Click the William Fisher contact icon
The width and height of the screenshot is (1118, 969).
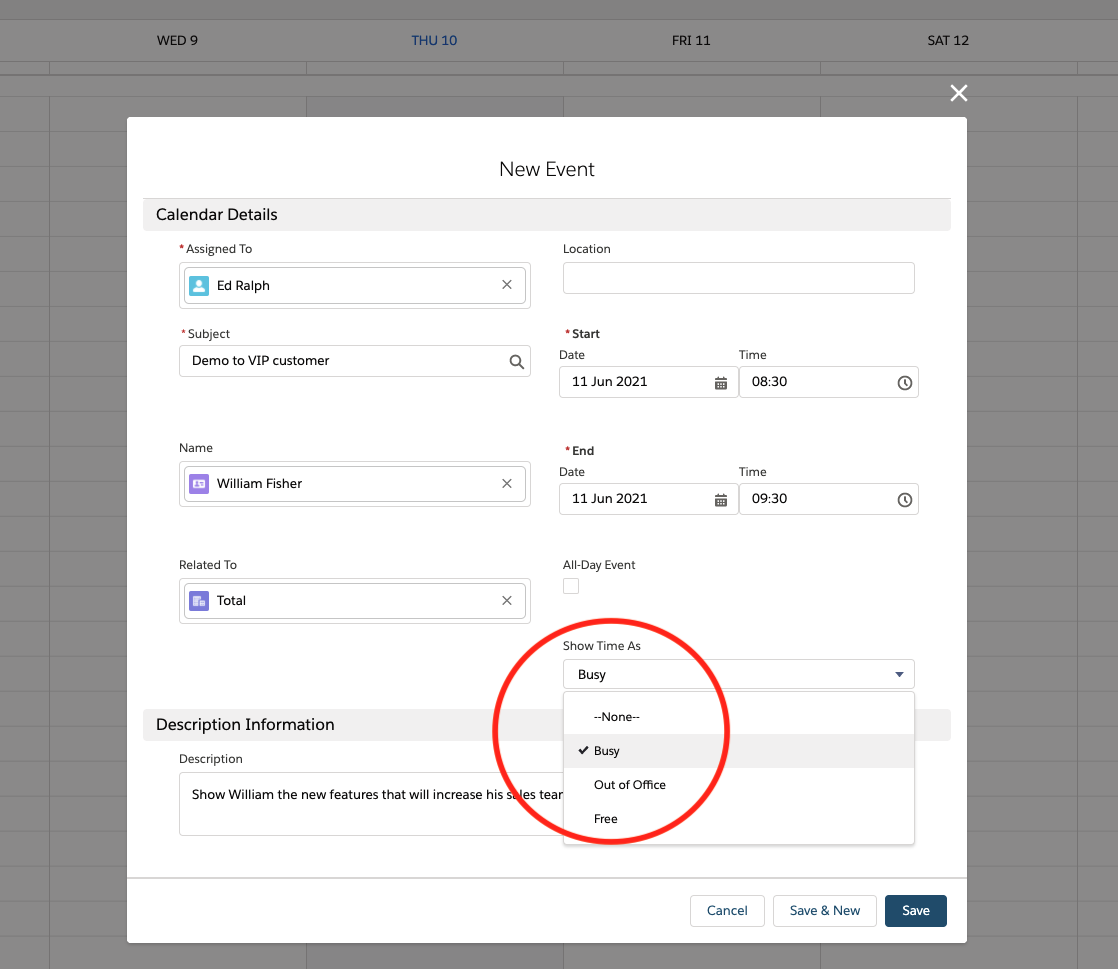(x=199, y=483)
